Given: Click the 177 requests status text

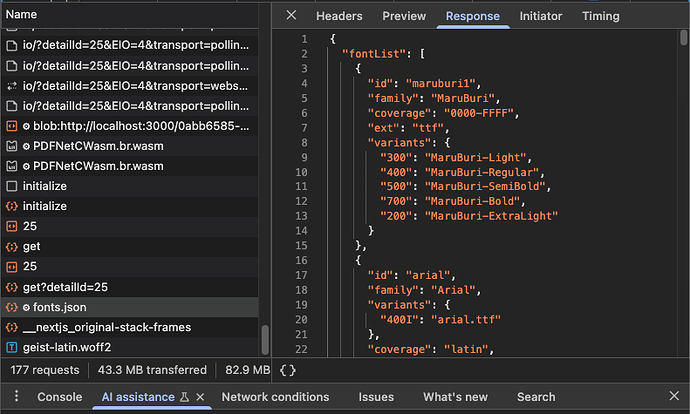Looking at the screenshot, I should coord(45,370).
